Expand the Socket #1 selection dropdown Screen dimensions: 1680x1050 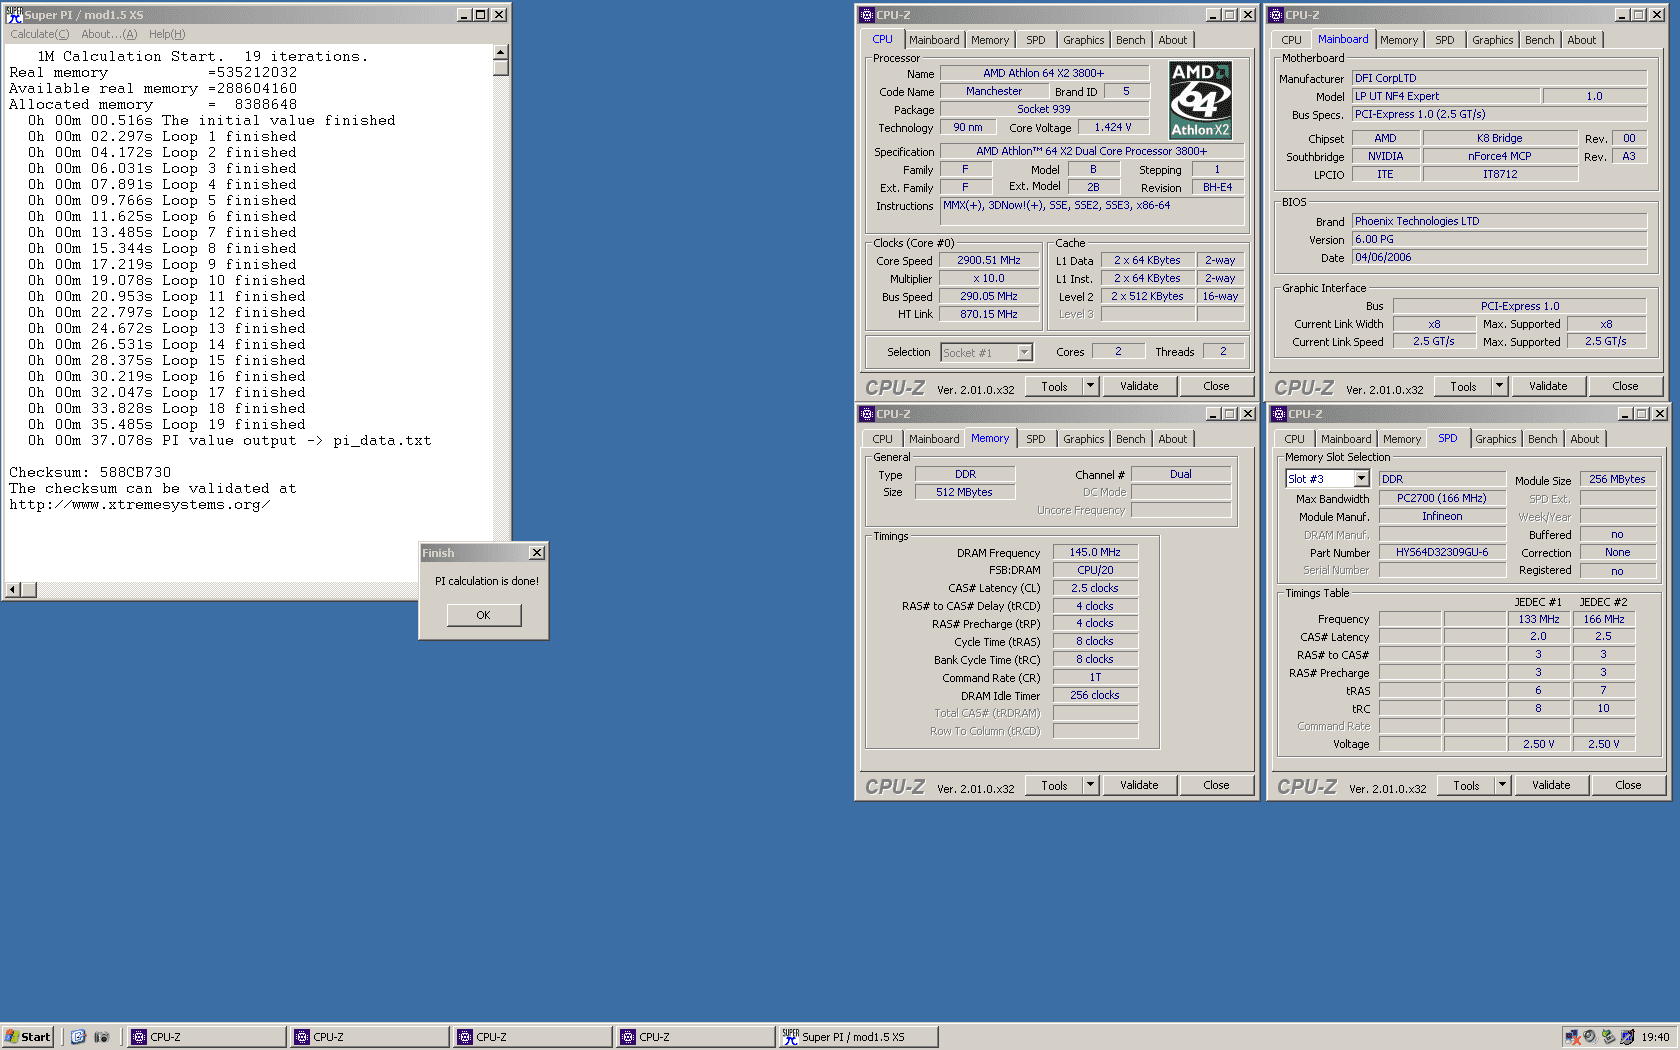coord(1024,352)
